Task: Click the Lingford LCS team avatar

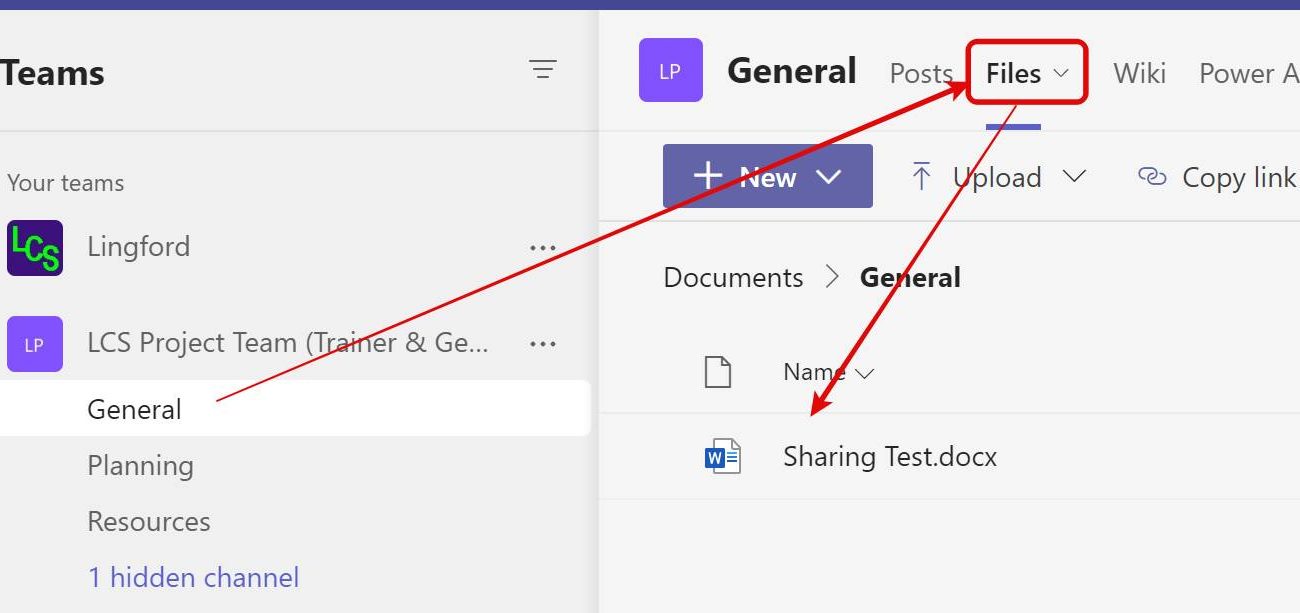Action: point(35,248)
